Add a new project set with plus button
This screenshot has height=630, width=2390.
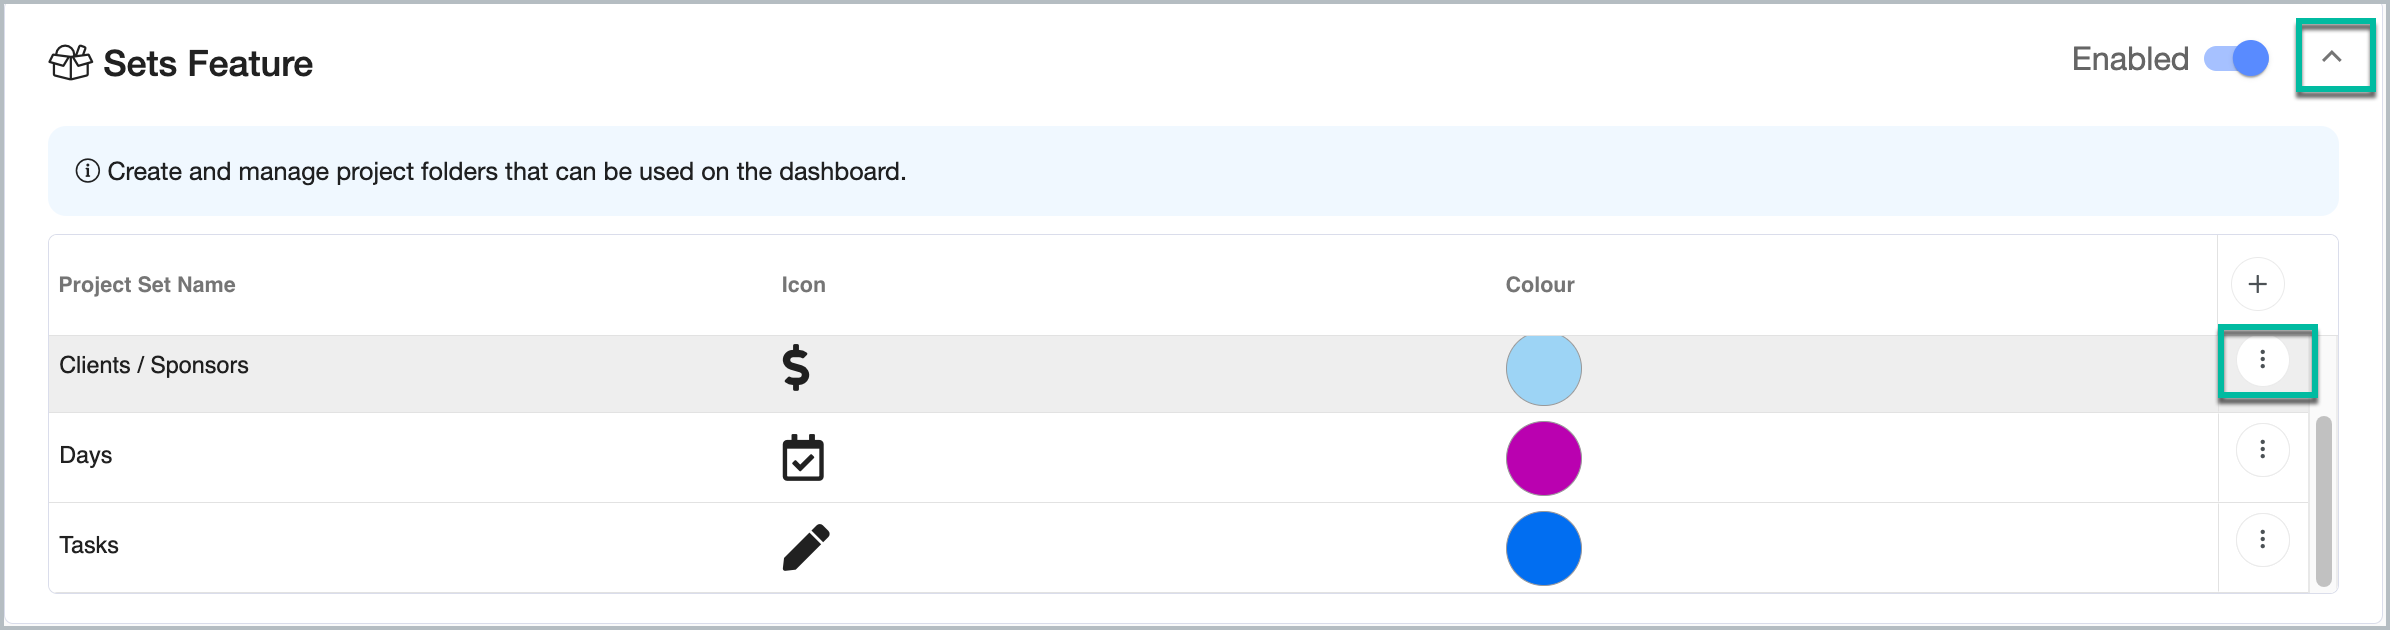2258,284
